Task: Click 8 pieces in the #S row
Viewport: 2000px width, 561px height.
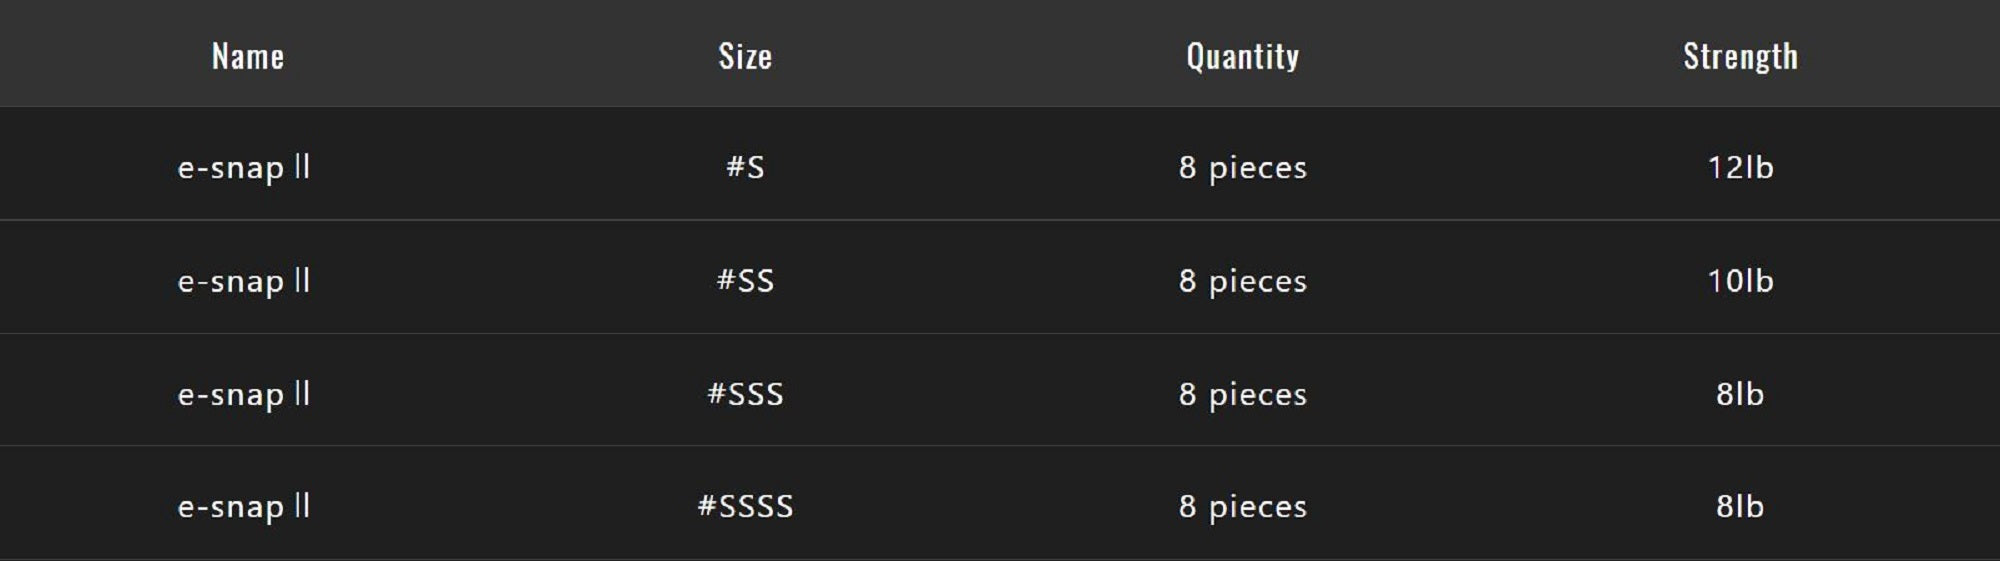Action: click(1242, 167)
